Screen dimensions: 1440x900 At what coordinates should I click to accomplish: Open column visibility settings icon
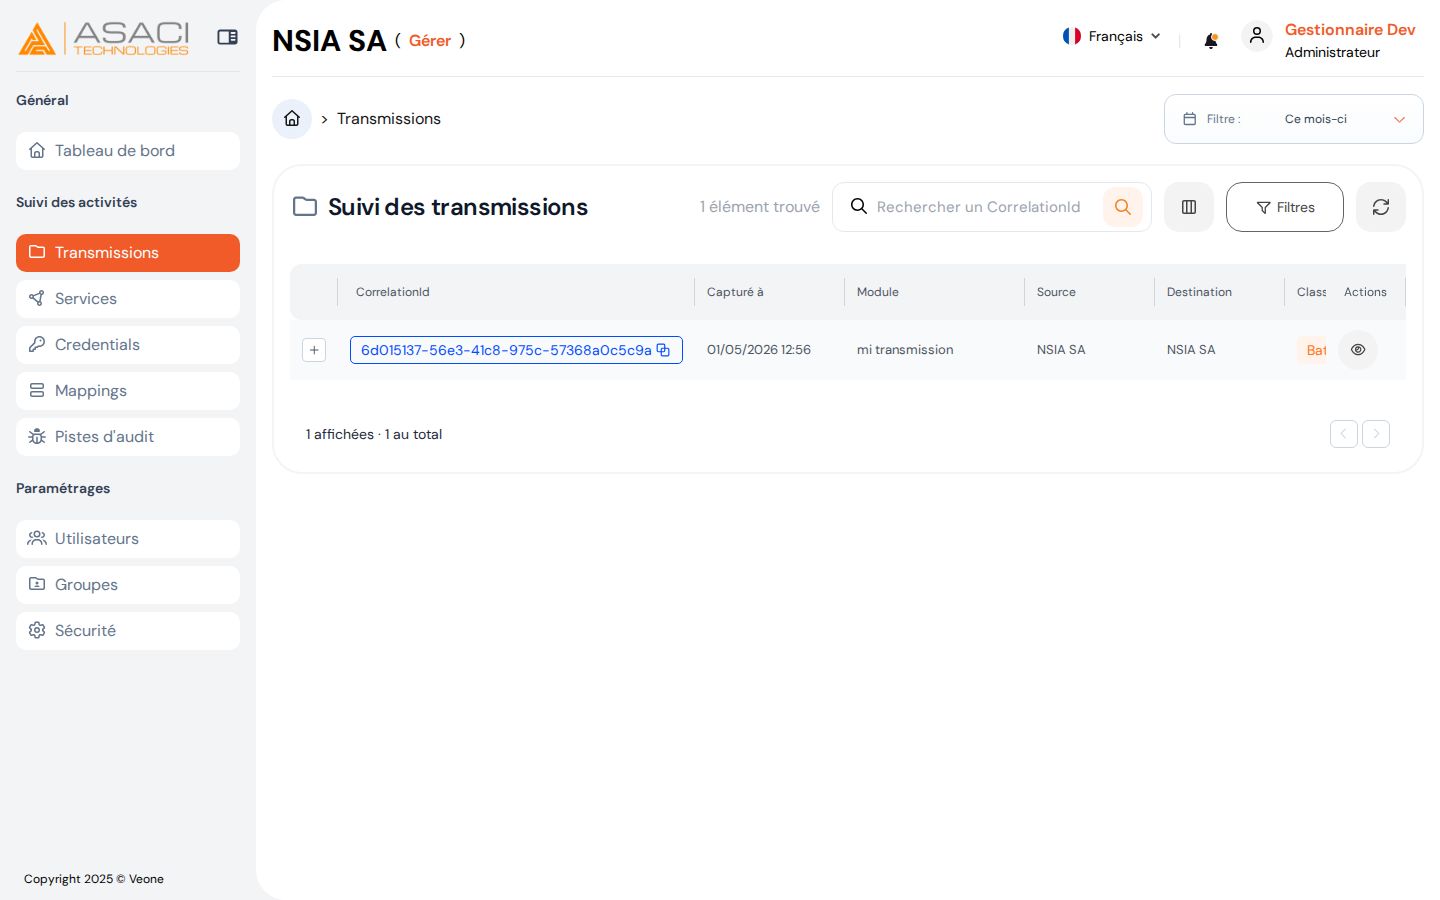[x=1189, y=207]
